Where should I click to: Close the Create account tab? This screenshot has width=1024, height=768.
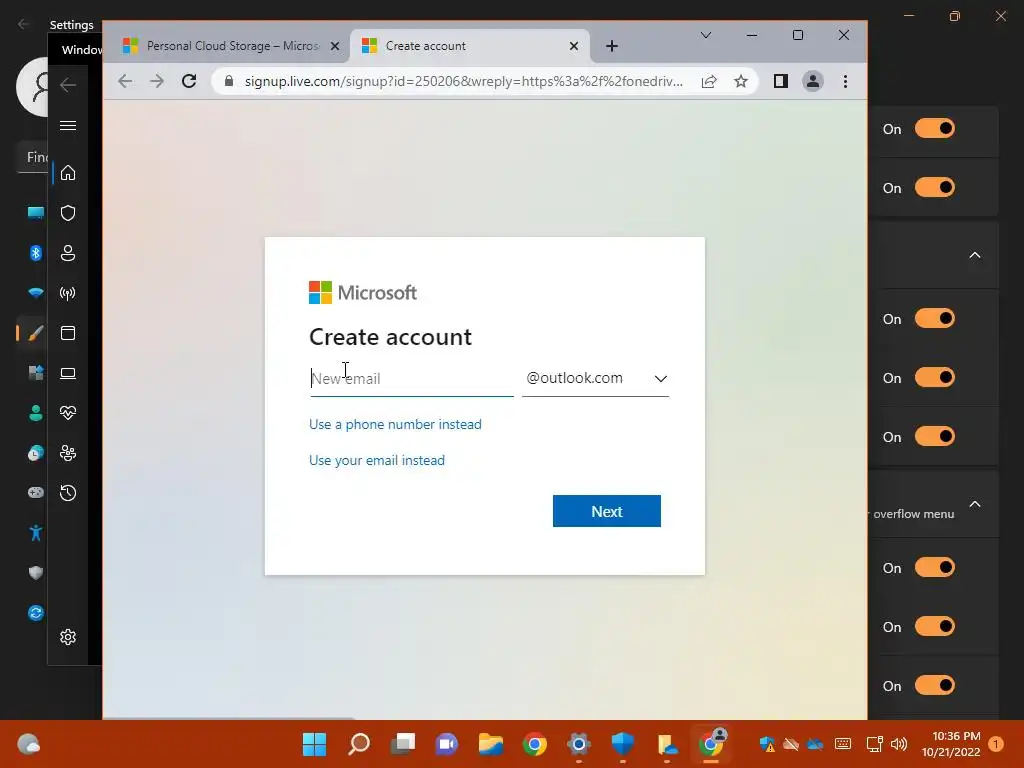573,46
